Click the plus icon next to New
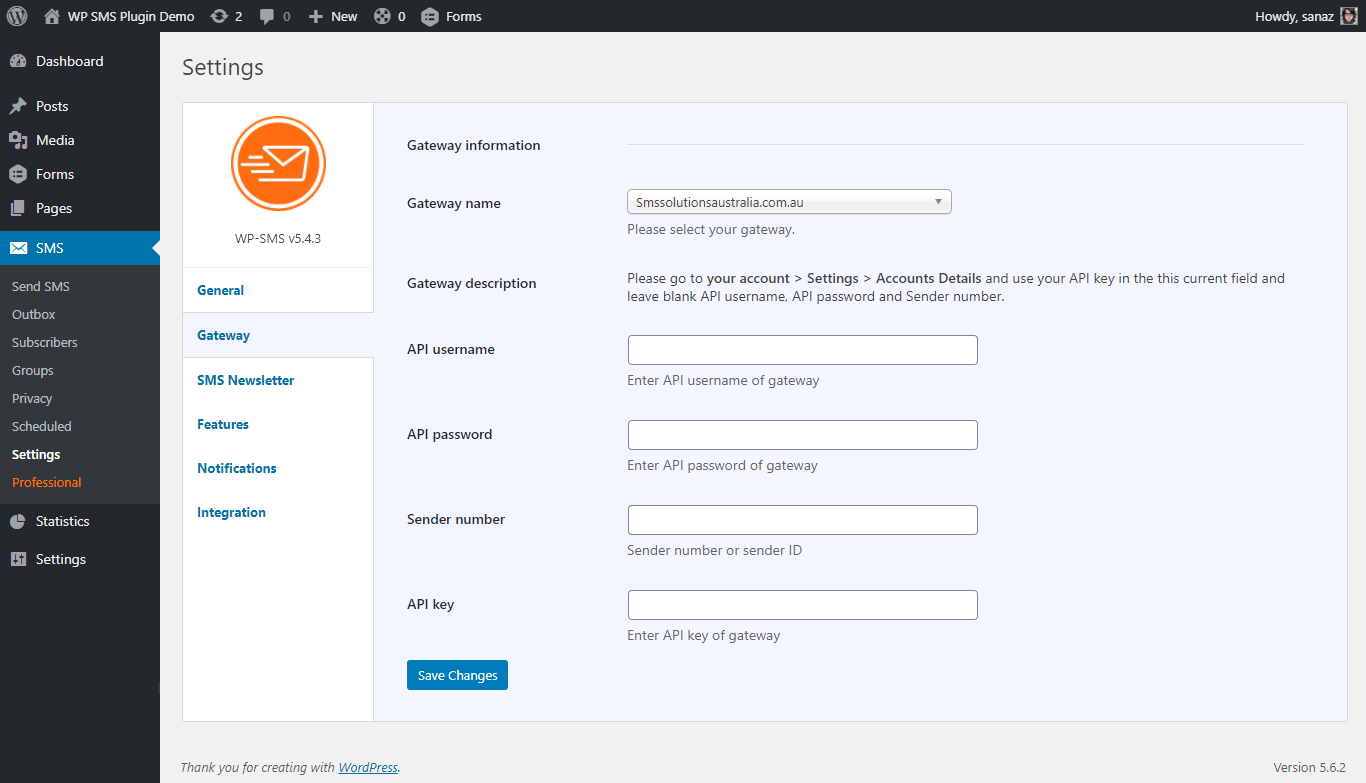1366x783 pixels. pyautogui.click(x=316, y=16)
